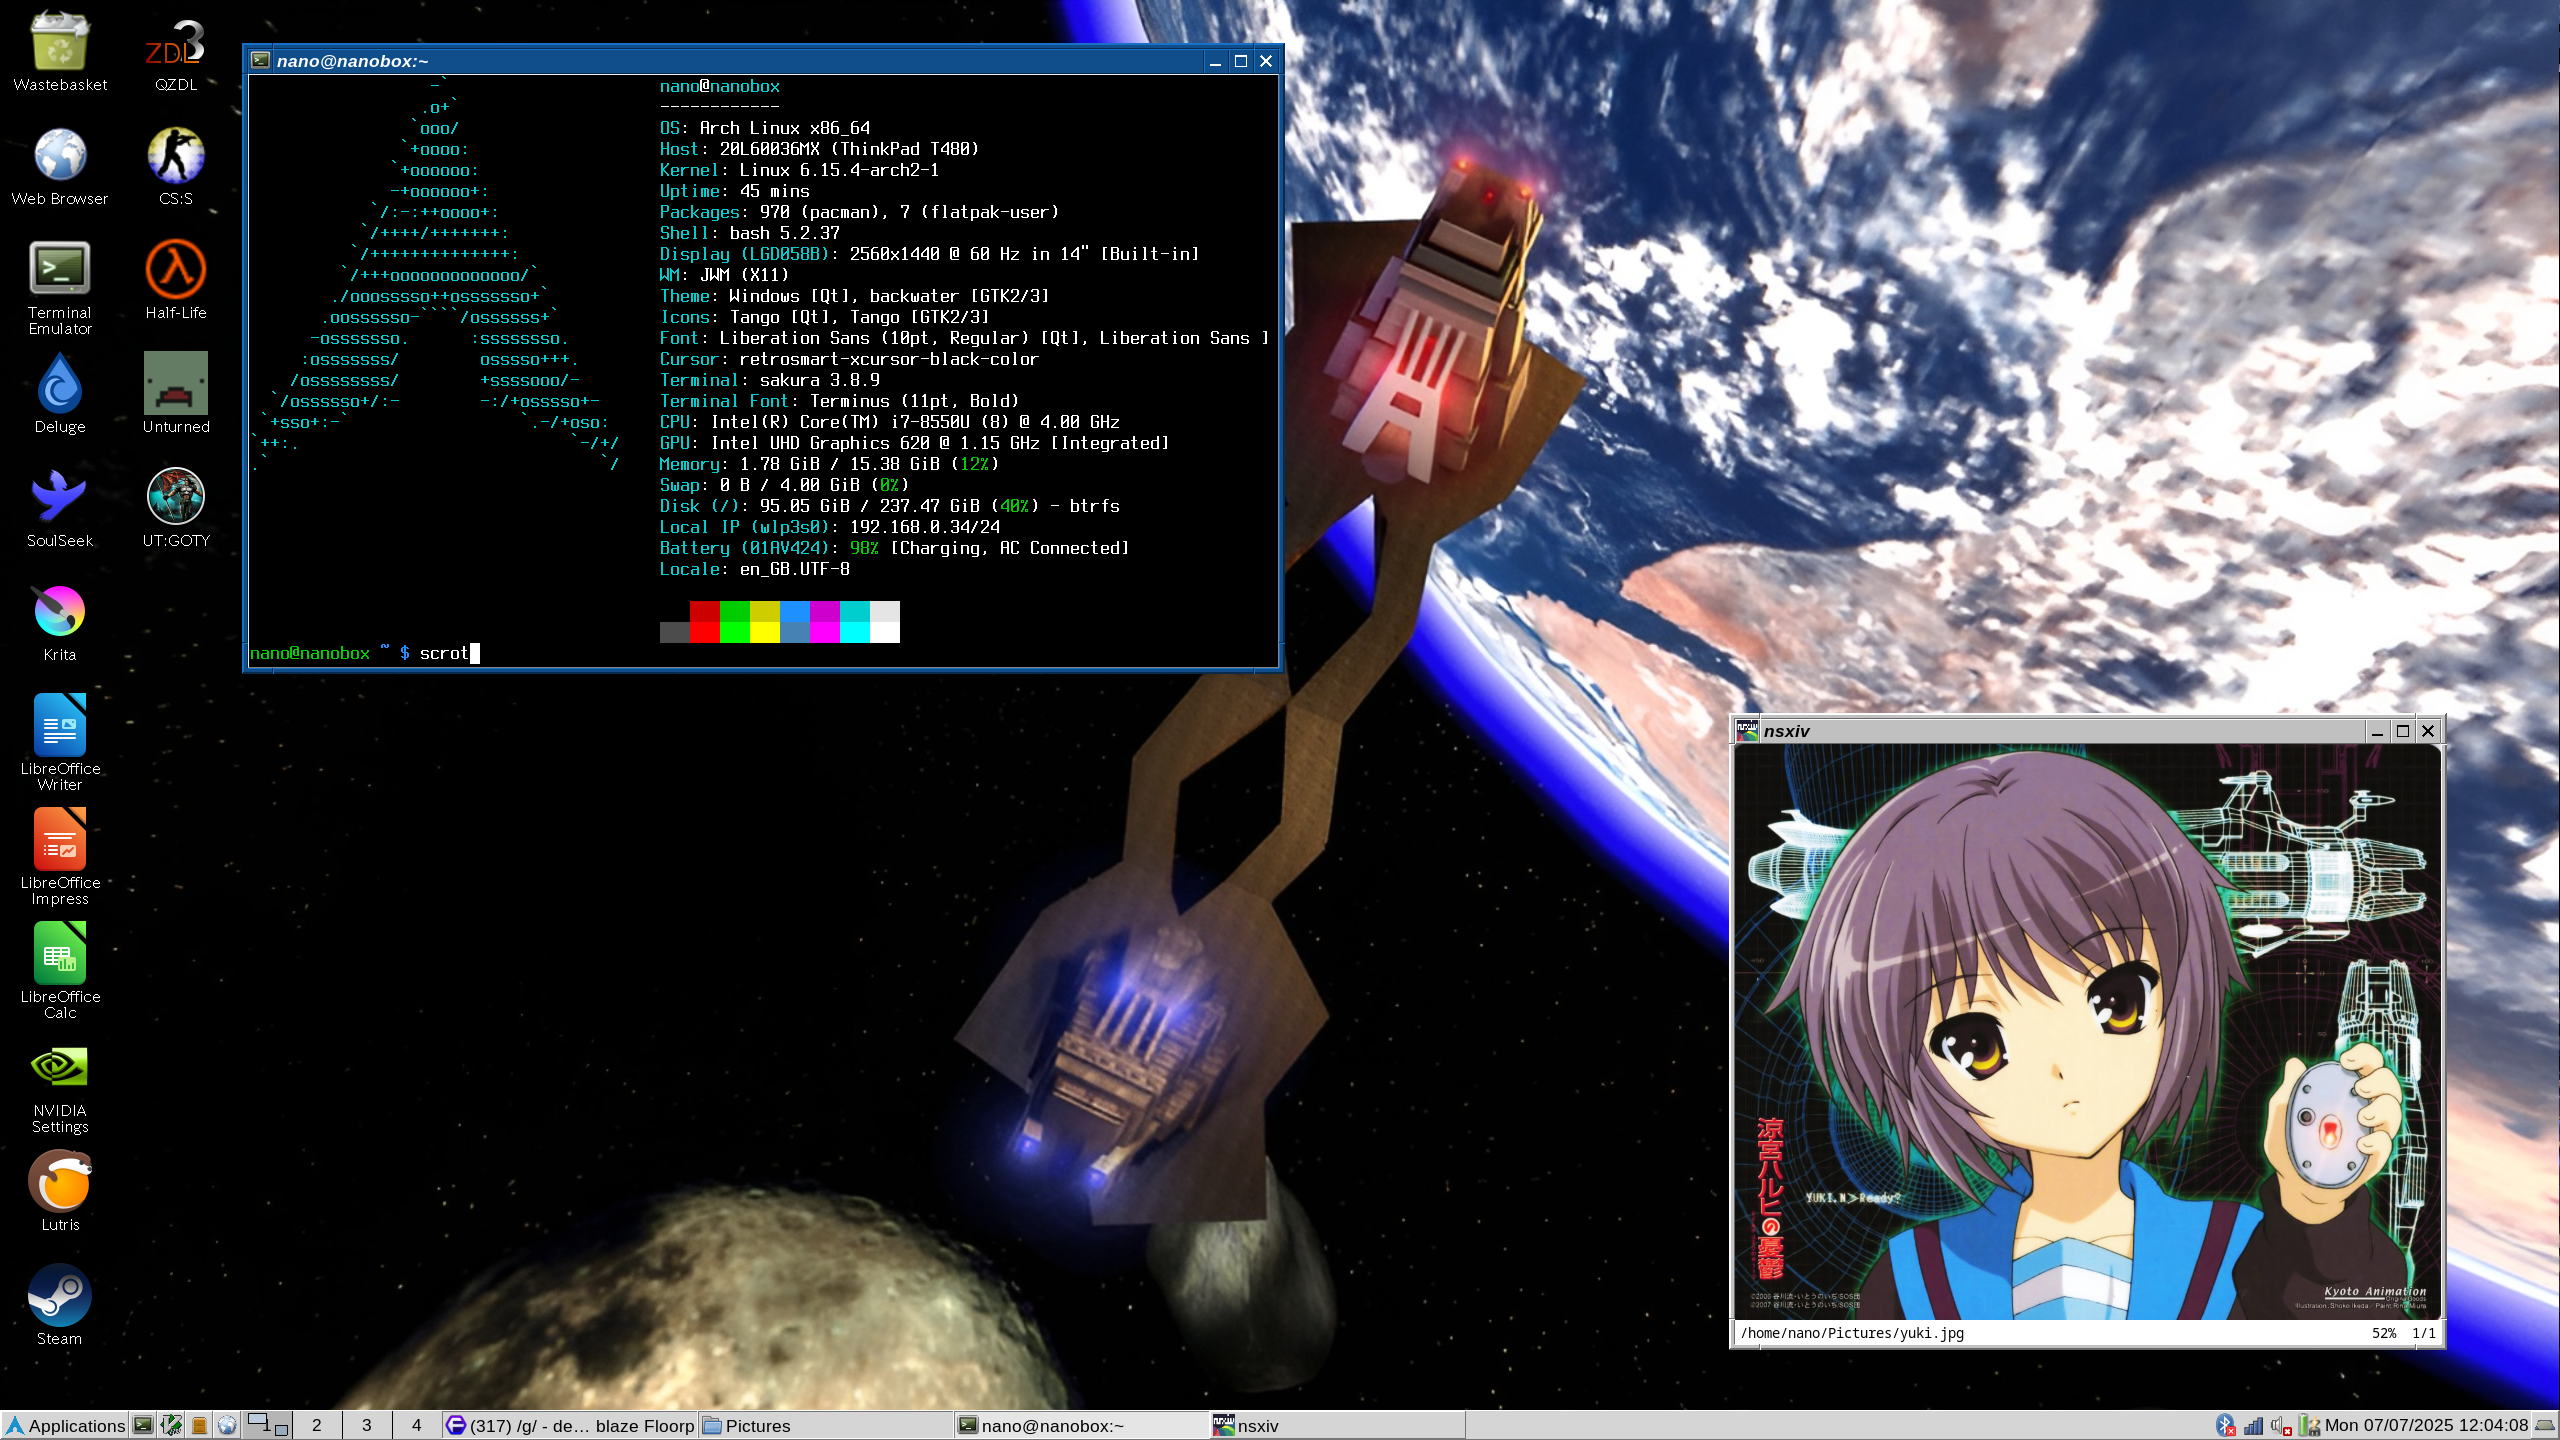Open the LibreOffice Impress desktop icon

60,856
